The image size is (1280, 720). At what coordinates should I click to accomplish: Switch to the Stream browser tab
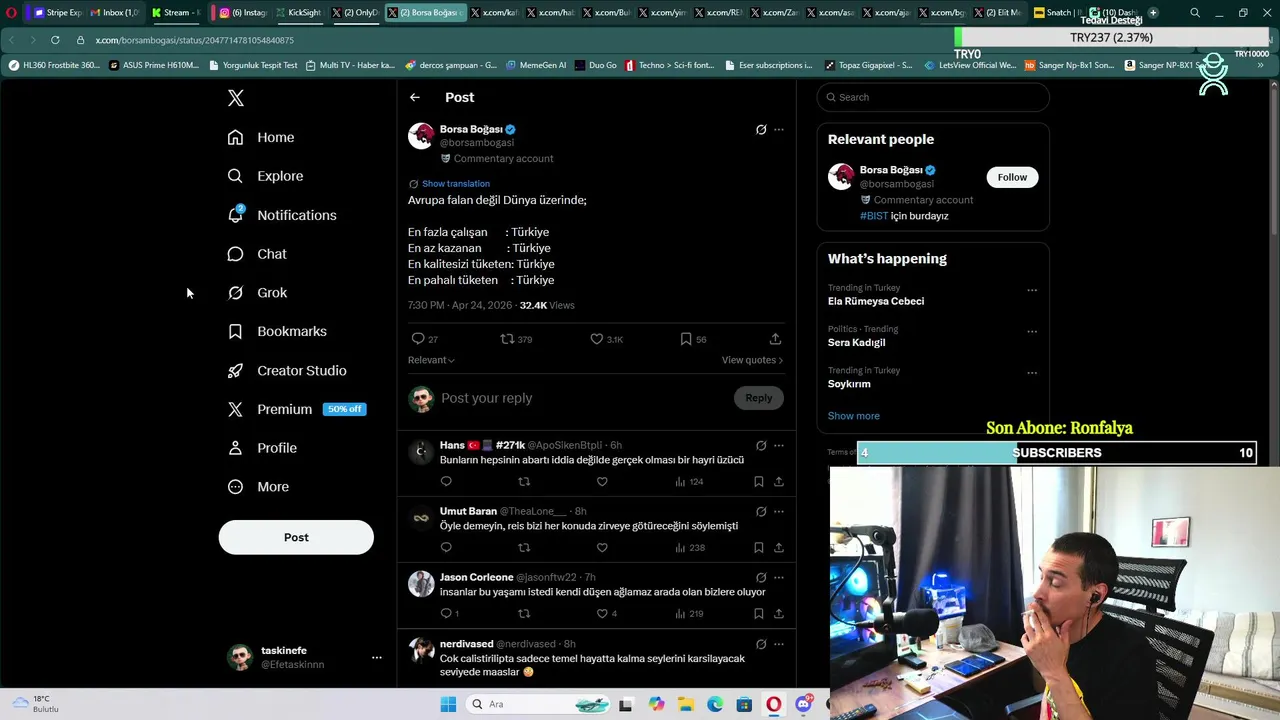pos(175,13)
